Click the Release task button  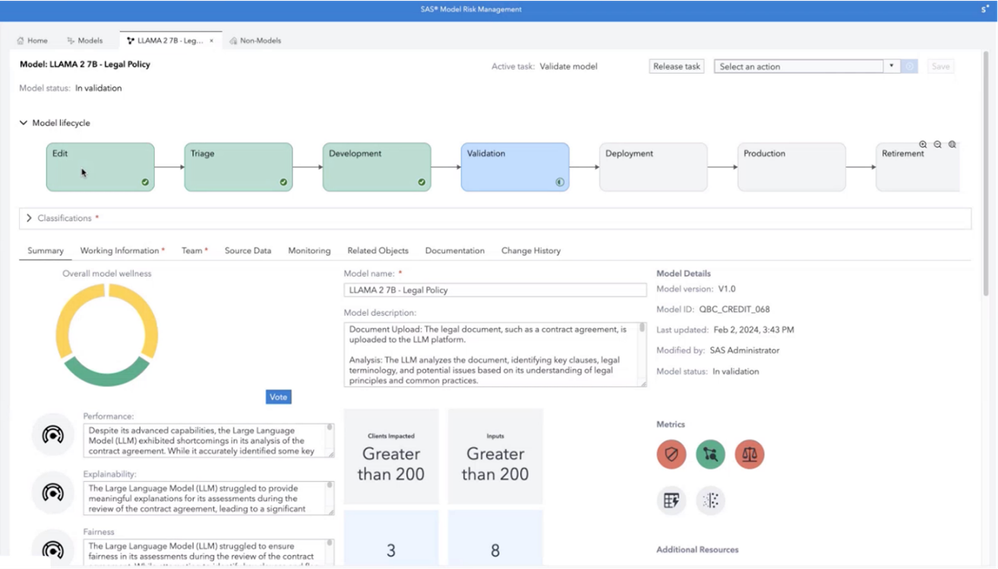pos(677,66)
